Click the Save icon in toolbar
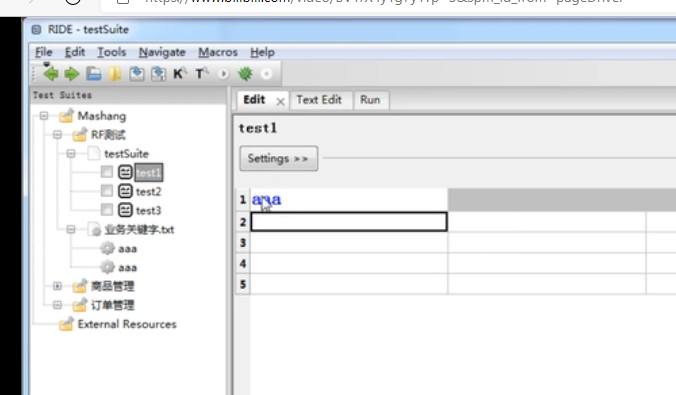Image resolution: width=676 pixels, height=395 pixels. [x=137, y=74]
